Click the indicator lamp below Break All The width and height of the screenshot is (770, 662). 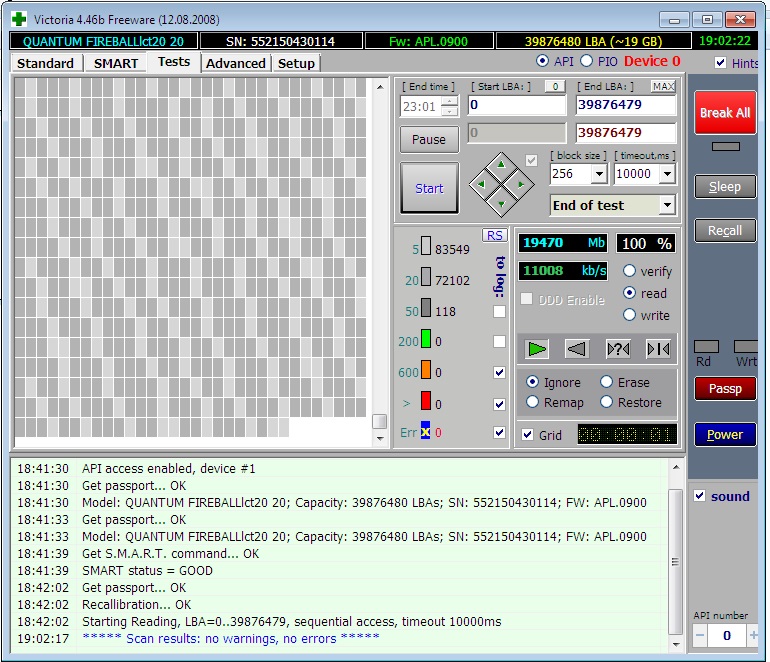tap(726, 146)
